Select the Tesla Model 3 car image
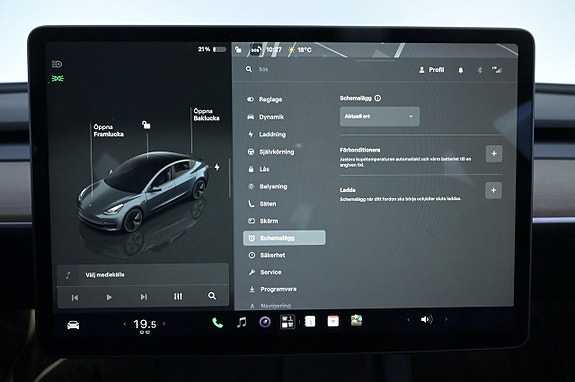 click(x=144, y=191)
